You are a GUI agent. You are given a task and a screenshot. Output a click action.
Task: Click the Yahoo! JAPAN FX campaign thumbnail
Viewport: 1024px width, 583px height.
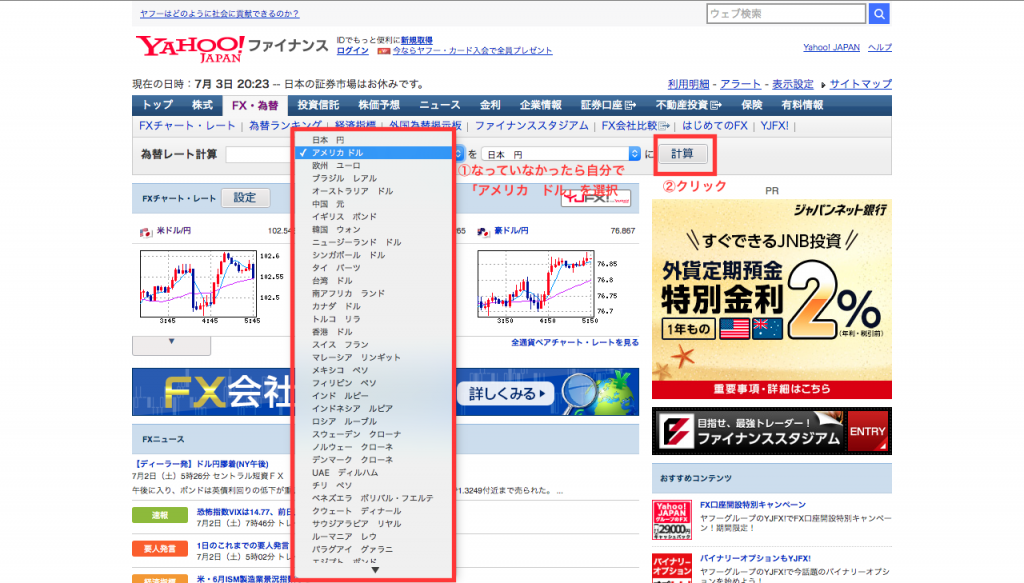tap(672, 520)
